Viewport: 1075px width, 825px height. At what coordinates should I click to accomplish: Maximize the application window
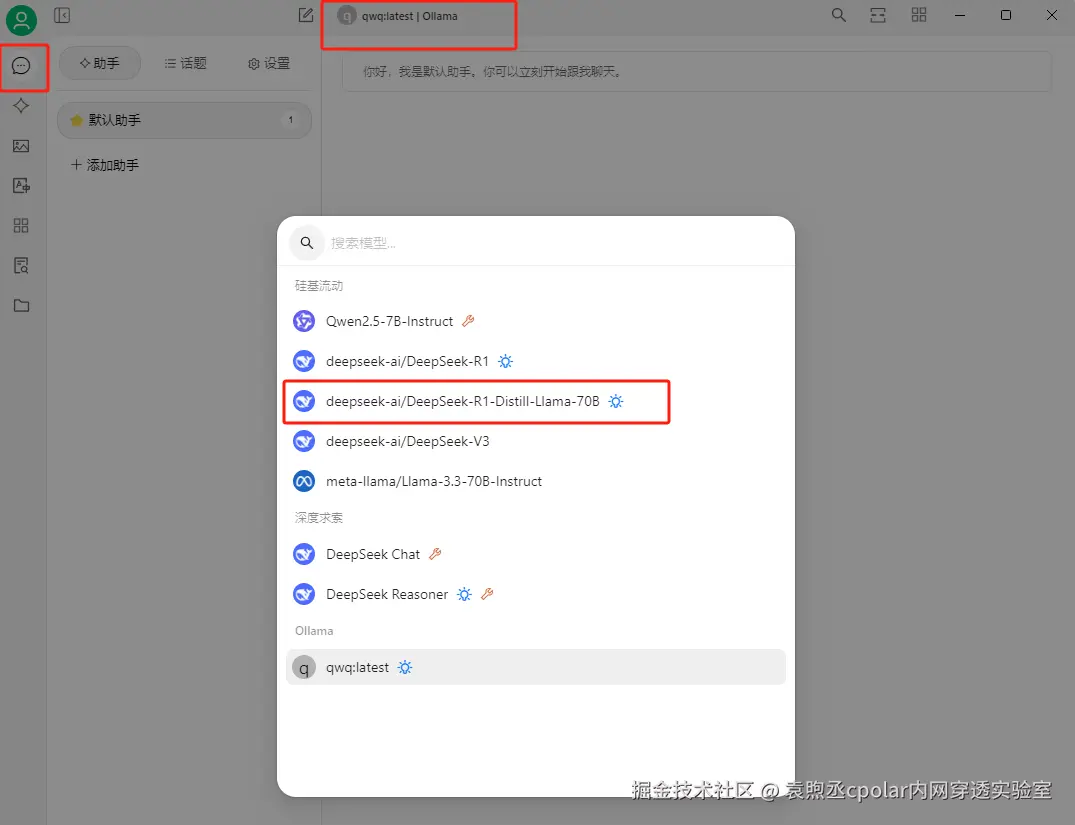click(x=1006, y=15)
